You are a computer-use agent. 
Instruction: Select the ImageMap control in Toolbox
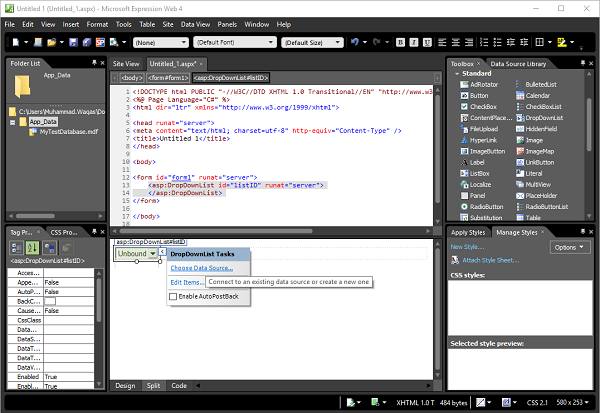(541, 150)
